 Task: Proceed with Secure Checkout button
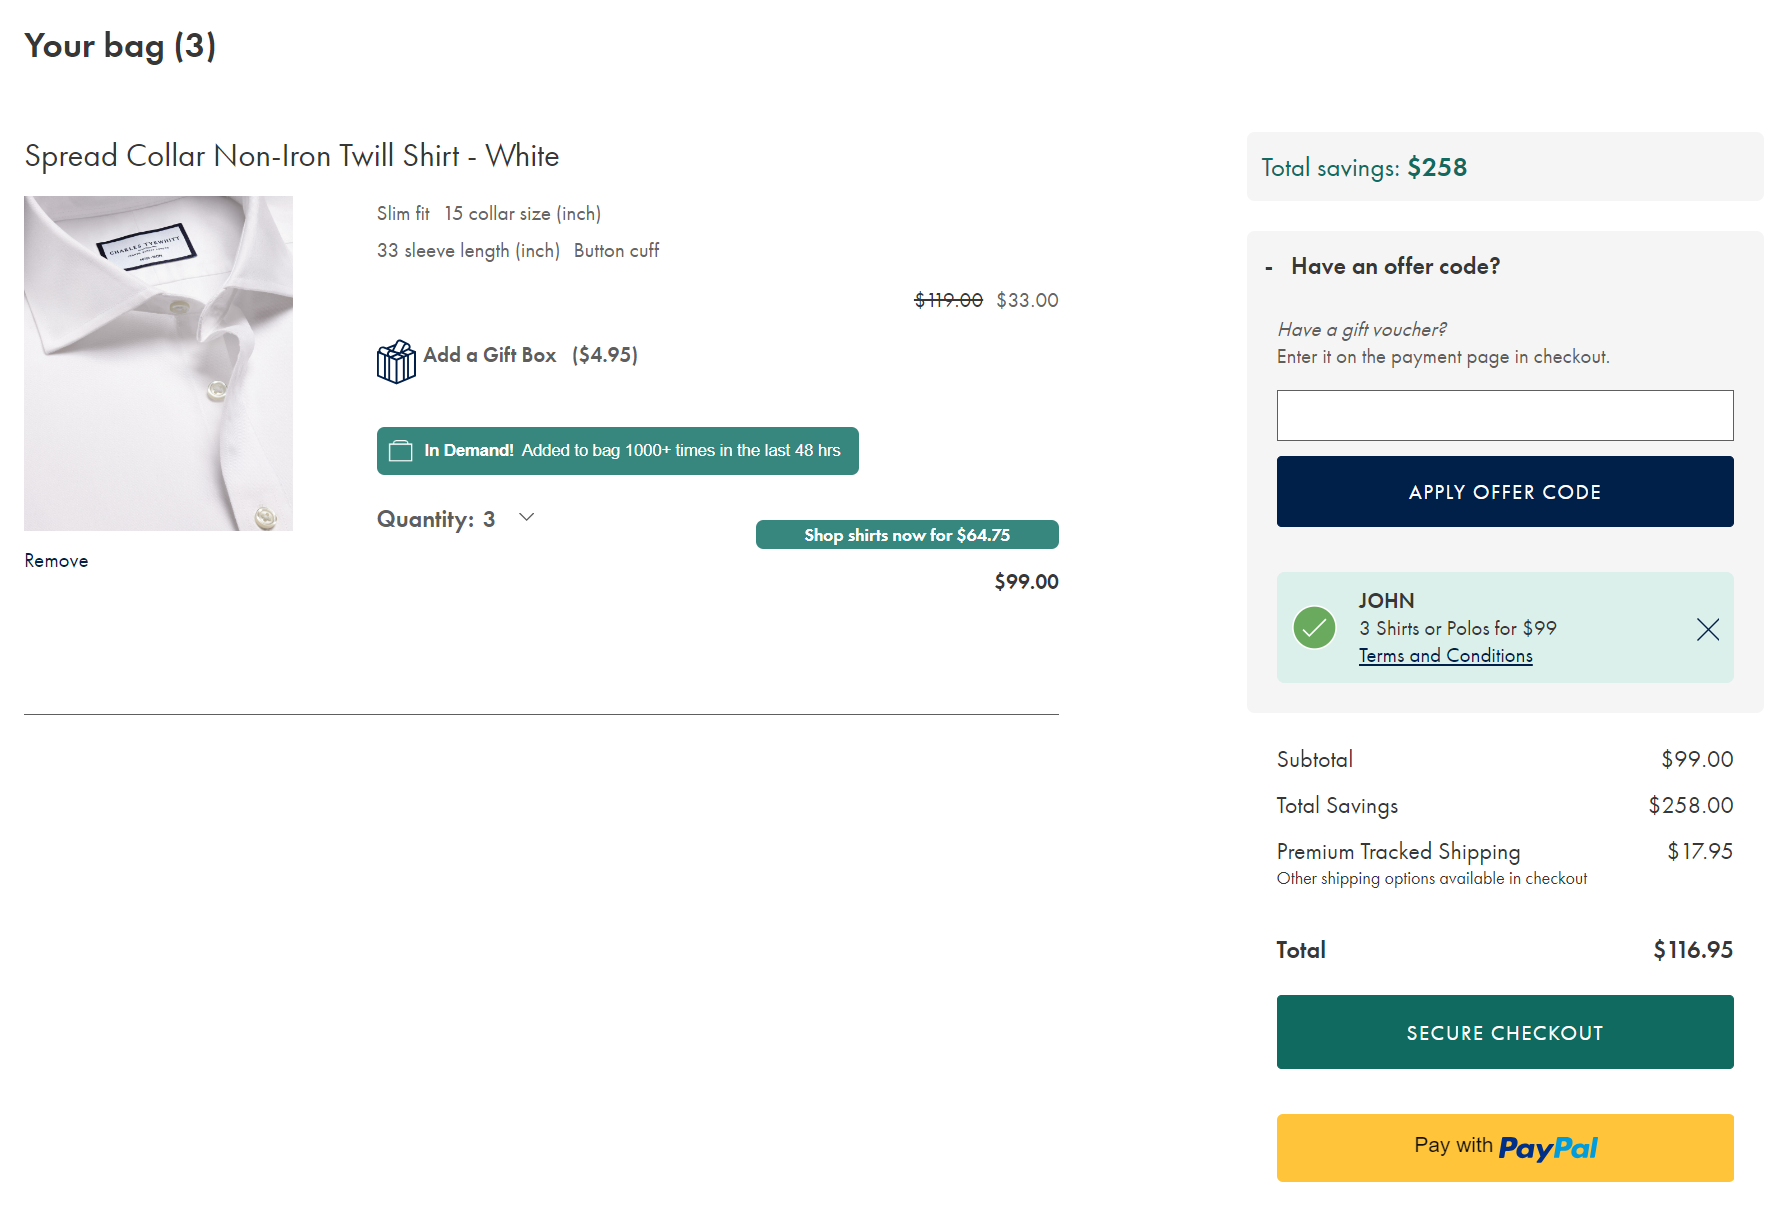pos(1504,1032)
